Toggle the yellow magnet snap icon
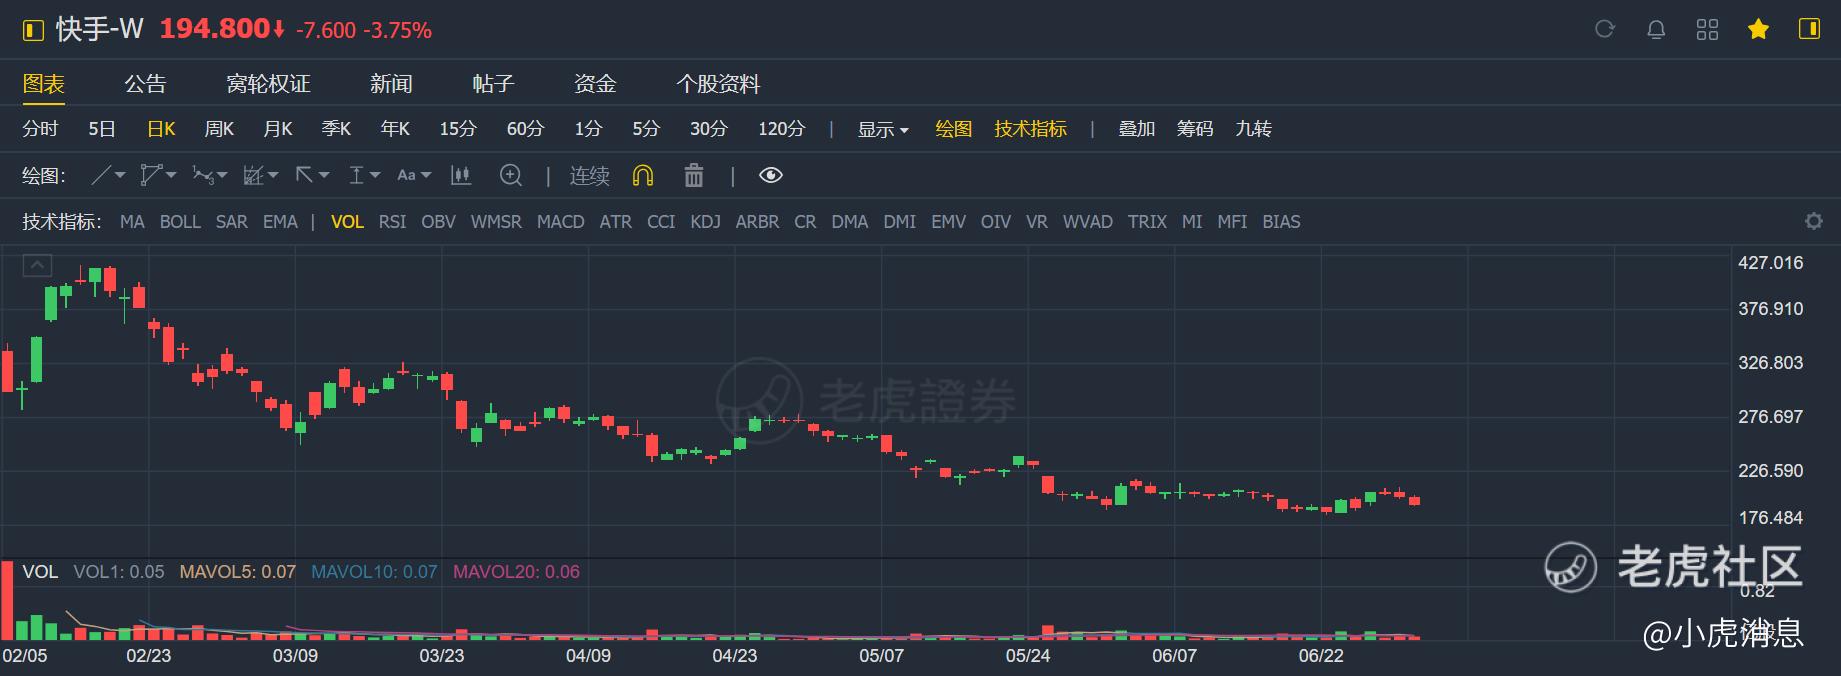The height and width of the screenshot is (676, 1841). tap(643, 175)
